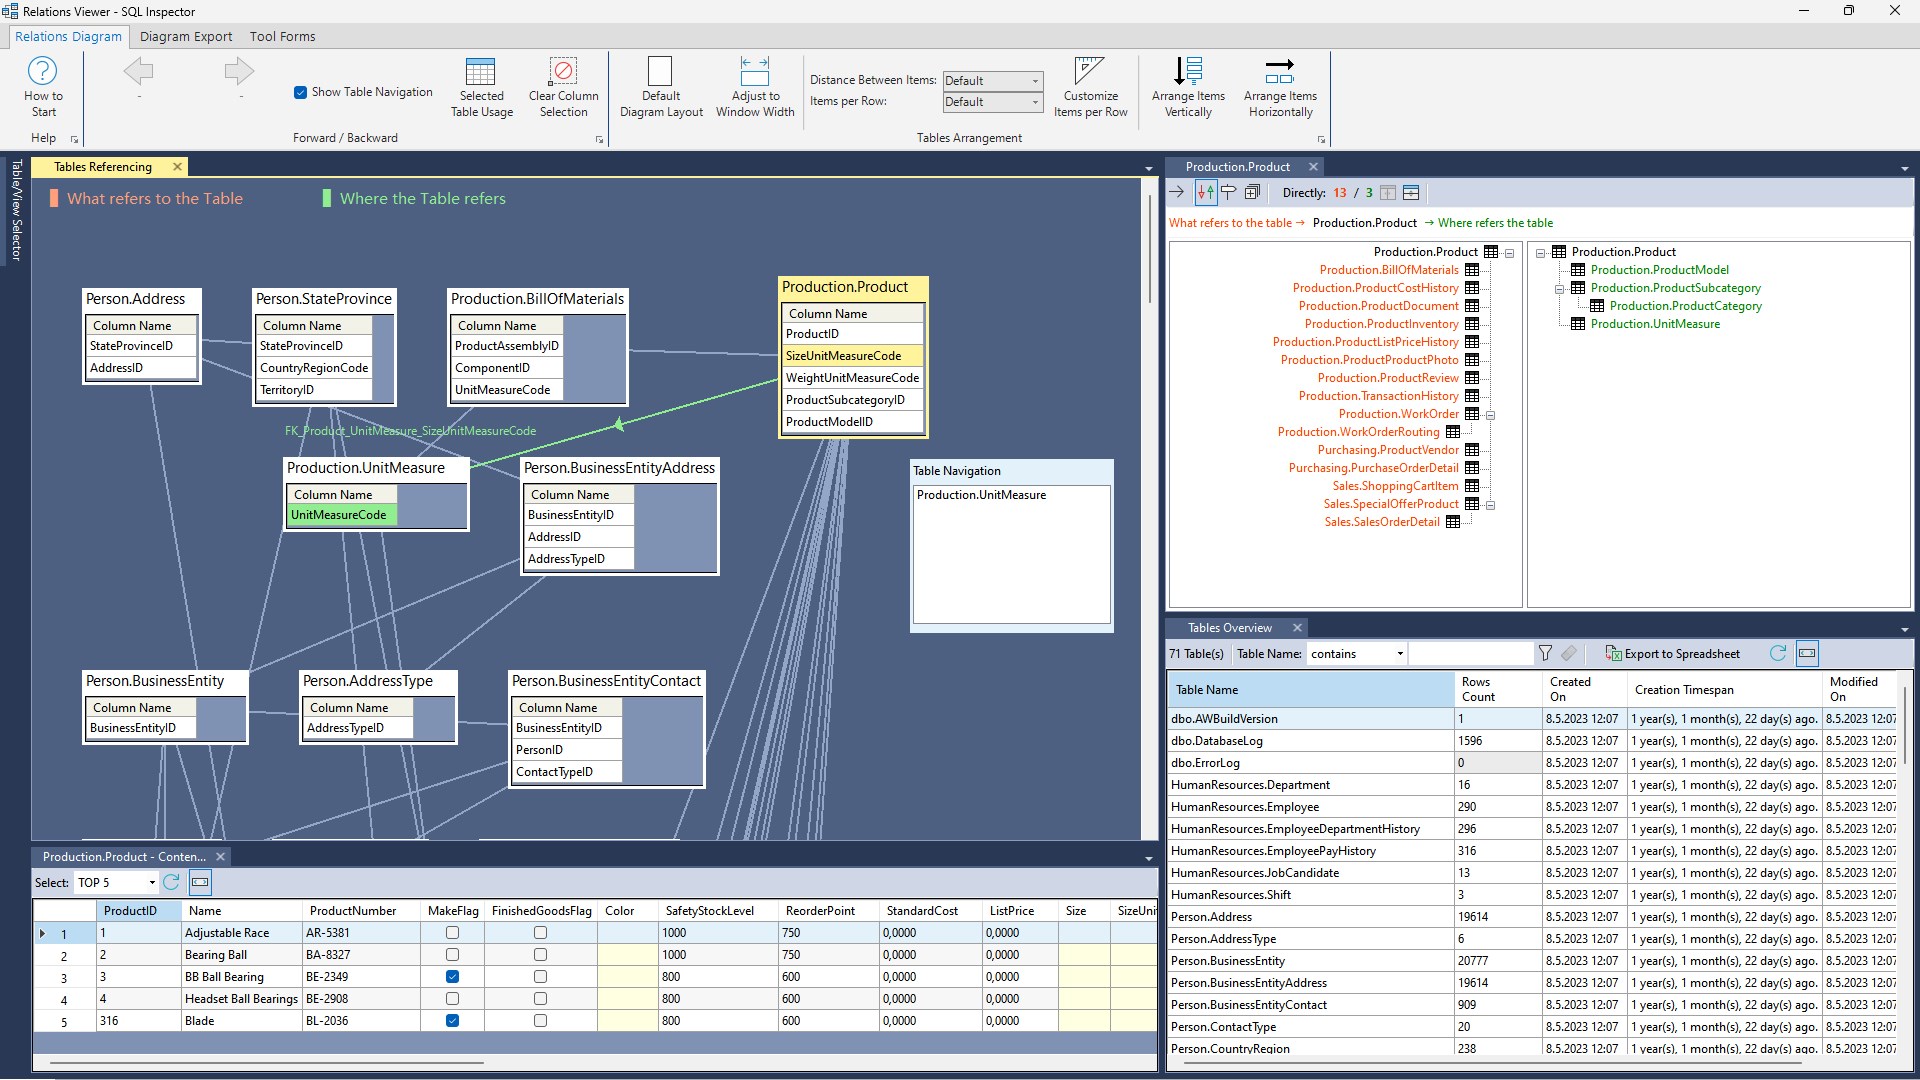1920x1080 pixels.
Task: Click the How to Start help icon
Action: pos(42,72)
